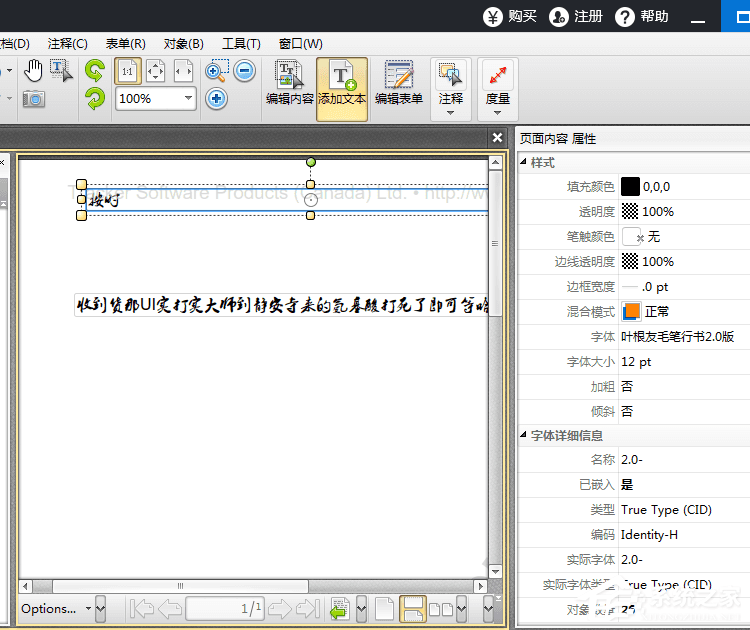Click the 购买 button

coord(511,16)
